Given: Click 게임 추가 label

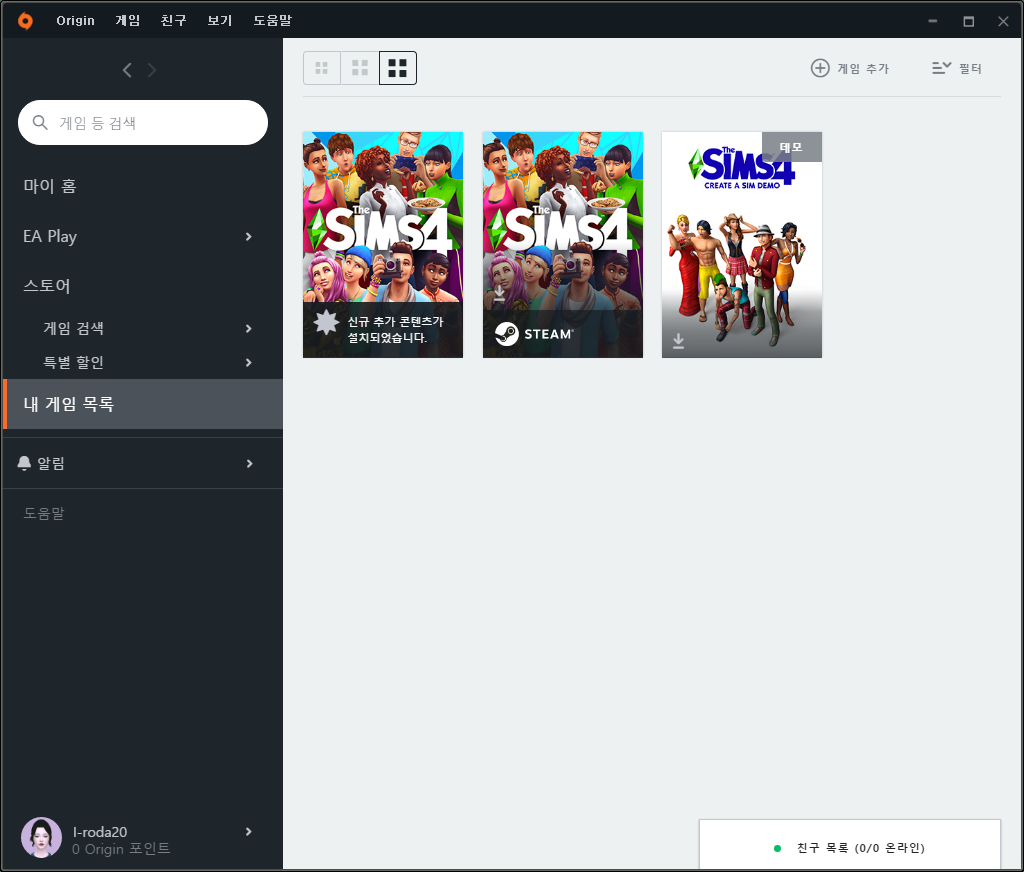Looking at the screenshot, I should coord(863,69).
